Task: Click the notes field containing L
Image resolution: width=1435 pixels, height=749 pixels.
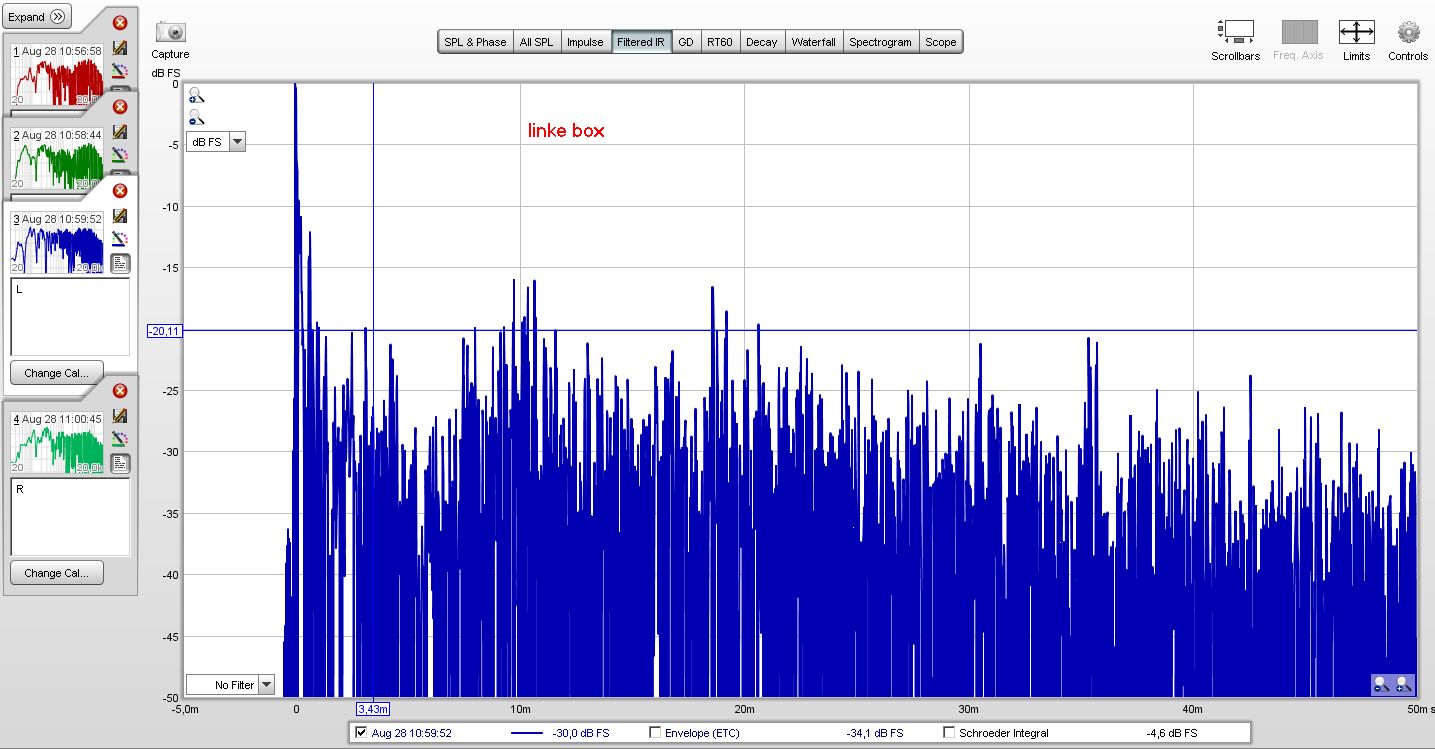Action: point(70,316)
